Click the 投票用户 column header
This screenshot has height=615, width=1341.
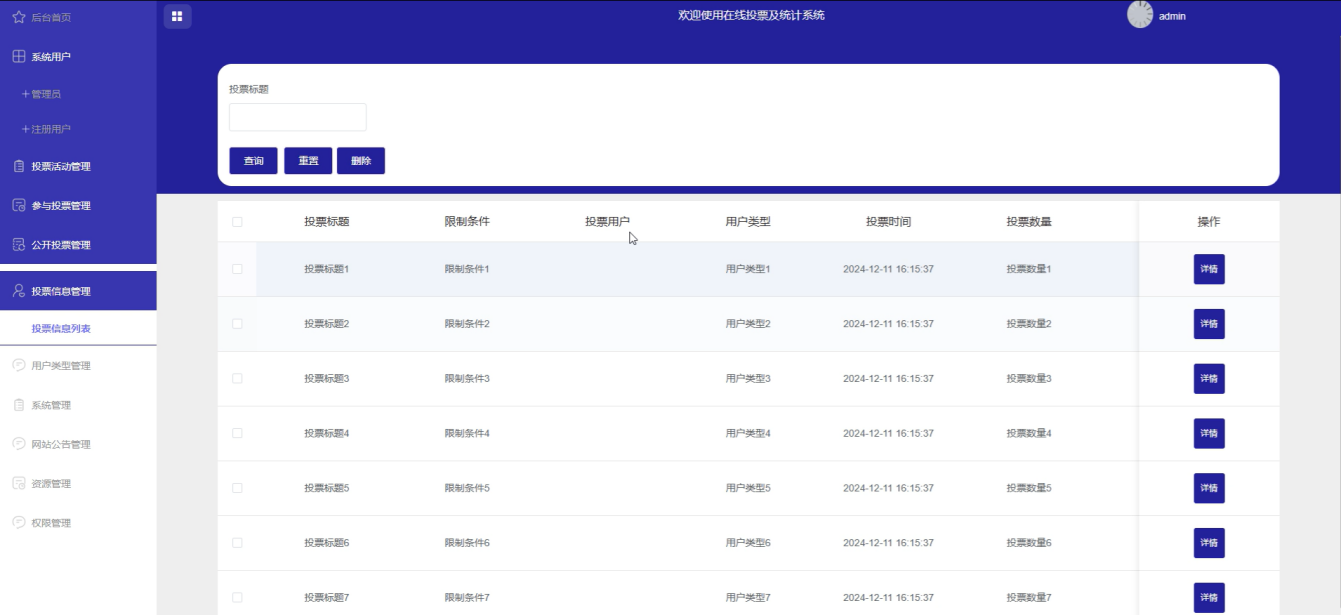point(608,222)
